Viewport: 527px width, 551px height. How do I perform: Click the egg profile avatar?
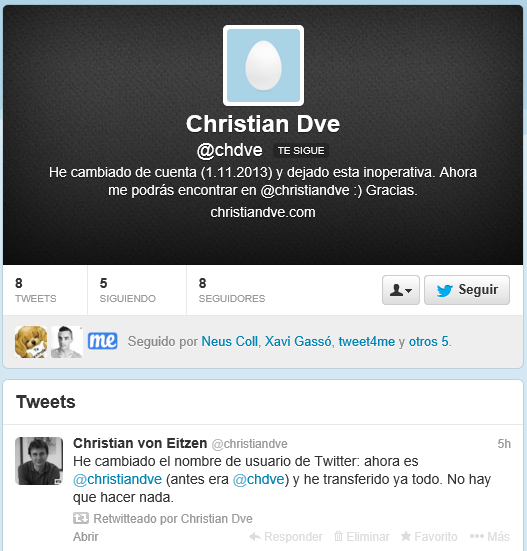point(263,65)
